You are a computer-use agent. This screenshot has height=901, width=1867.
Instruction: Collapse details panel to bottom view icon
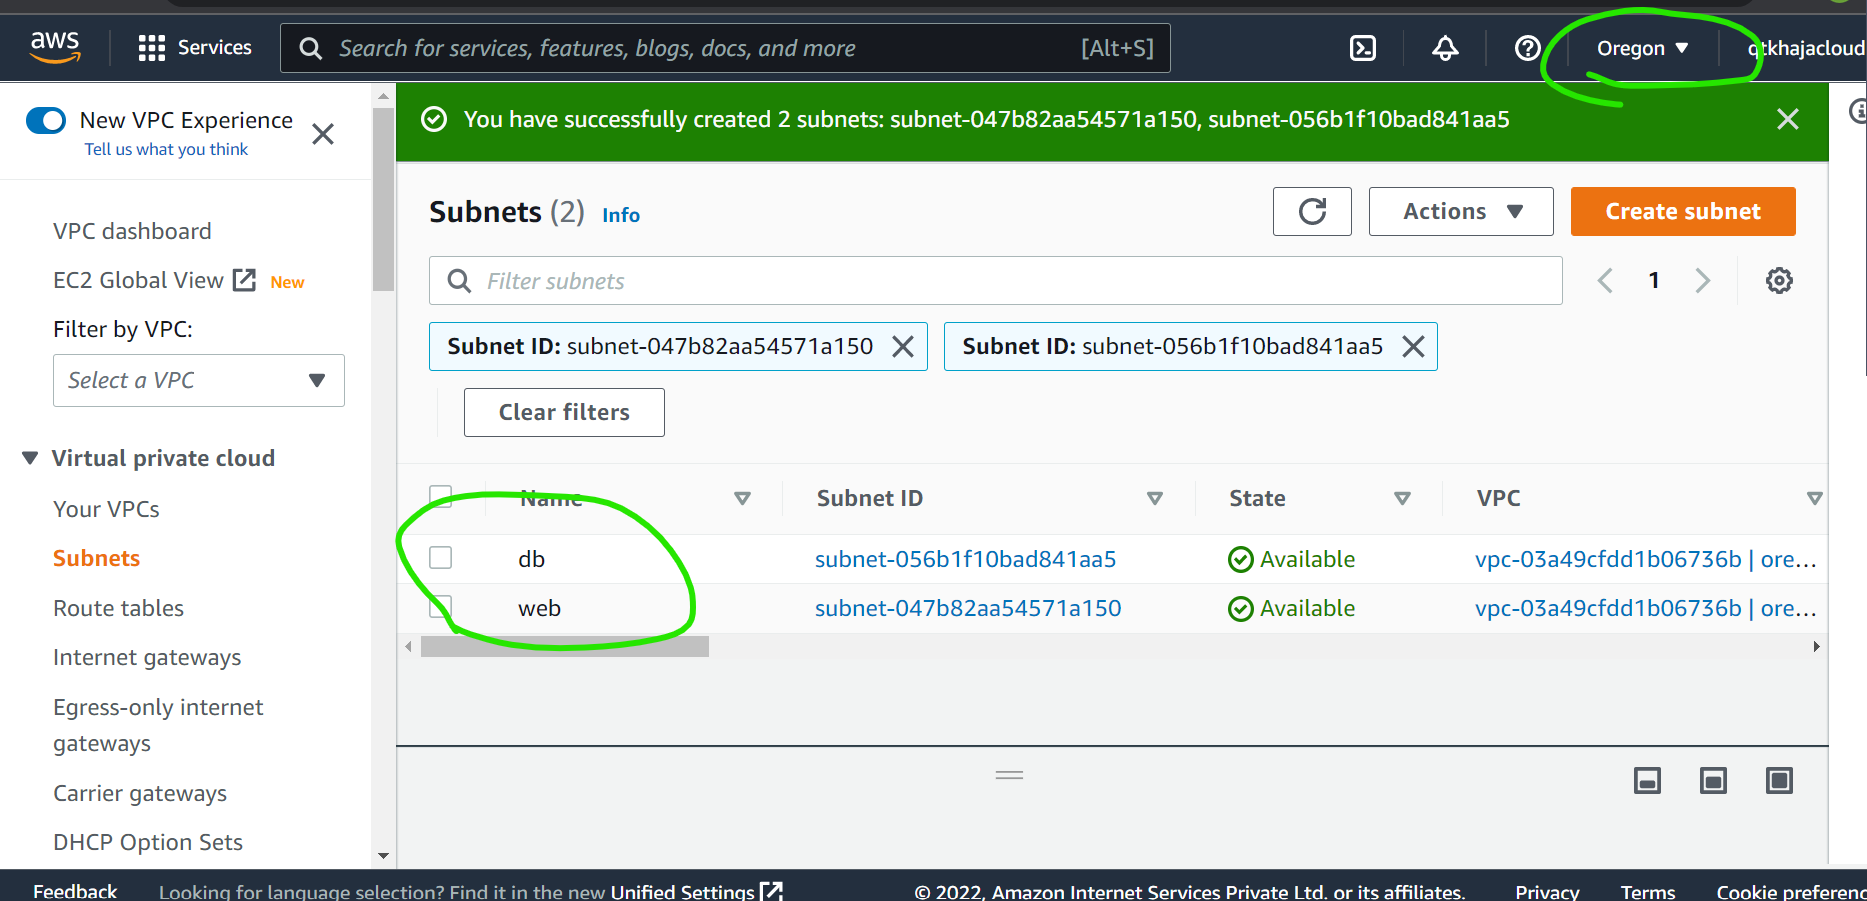click(1647, 780)
